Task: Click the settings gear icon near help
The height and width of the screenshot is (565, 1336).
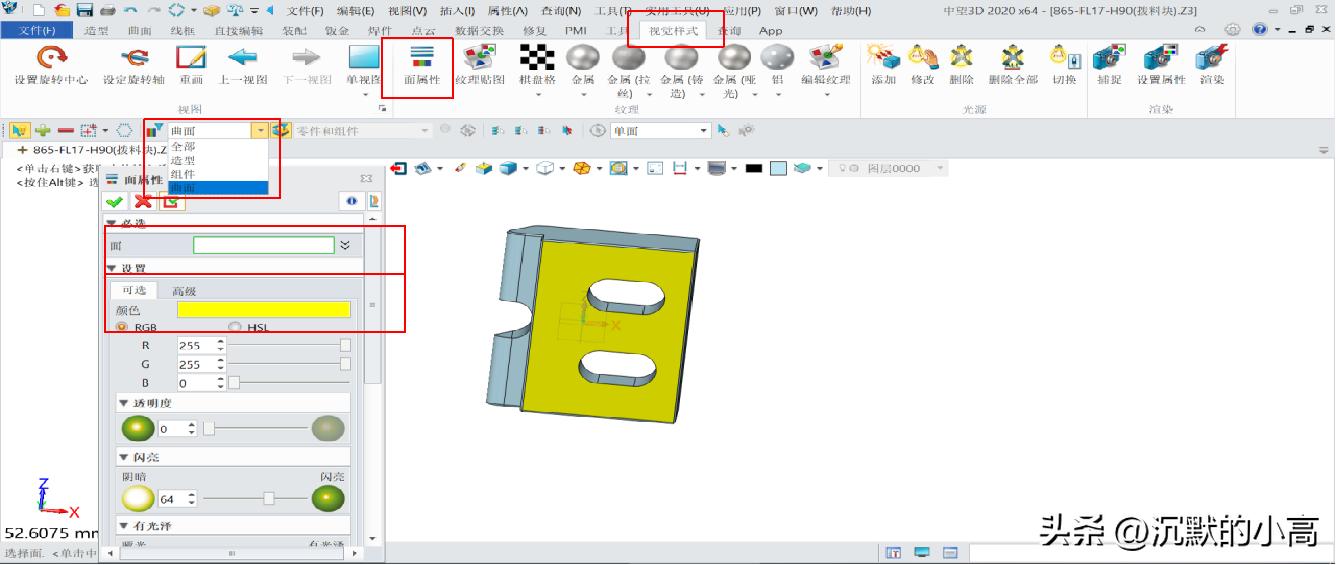Action: [1232, 30]
